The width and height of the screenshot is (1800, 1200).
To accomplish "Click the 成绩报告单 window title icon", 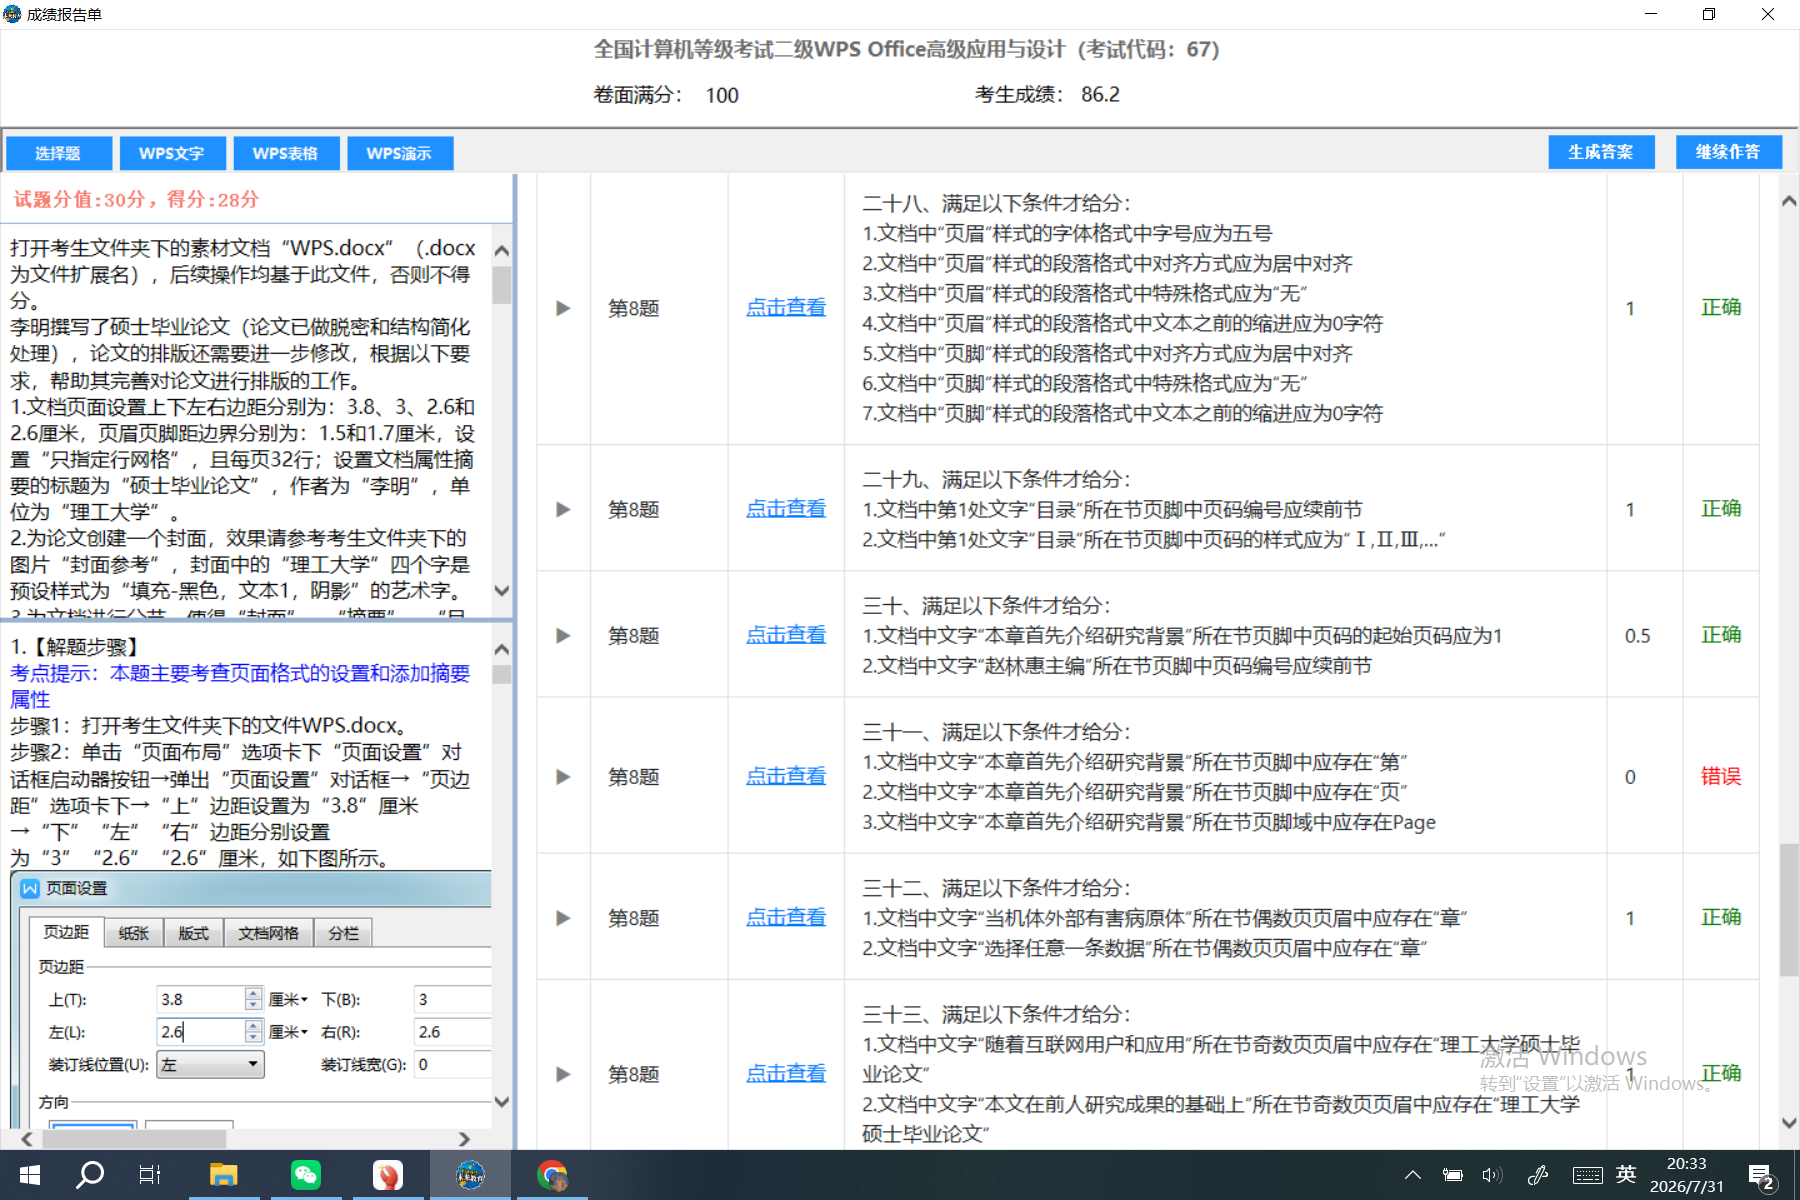I will [12, 14].
